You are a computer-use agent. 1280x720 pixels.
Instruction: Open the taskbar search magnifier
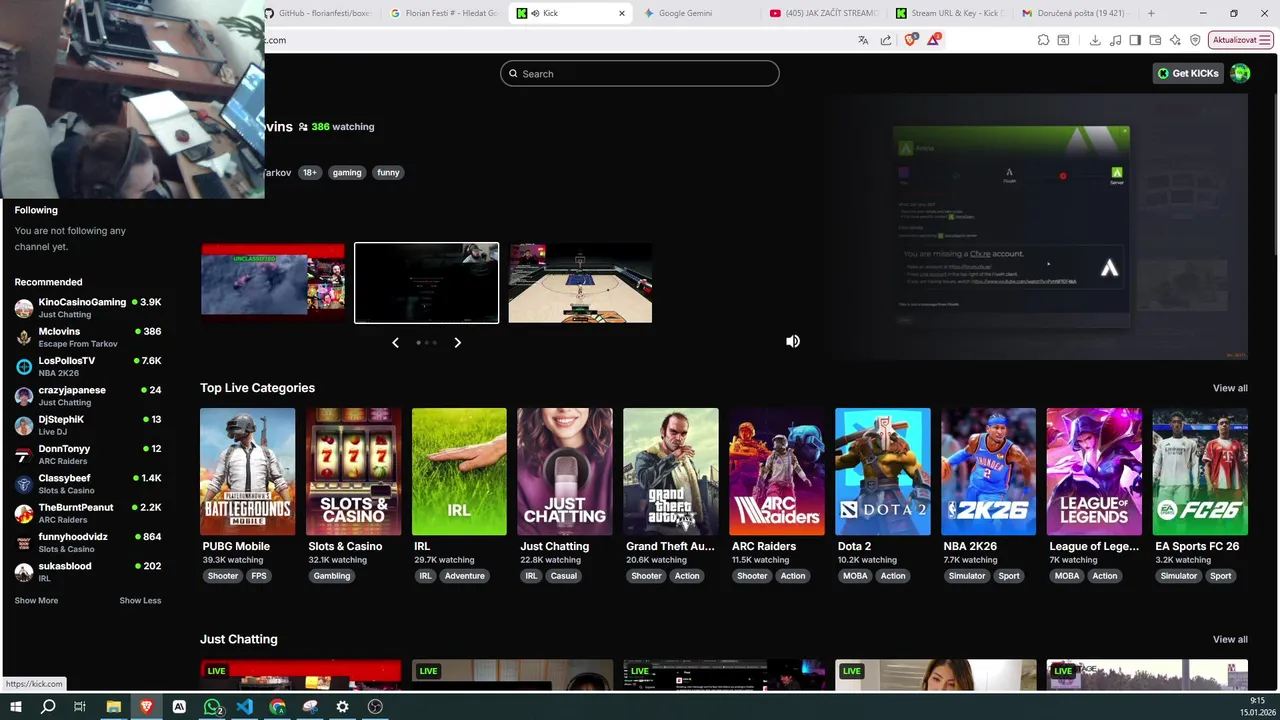pos(48,706)
